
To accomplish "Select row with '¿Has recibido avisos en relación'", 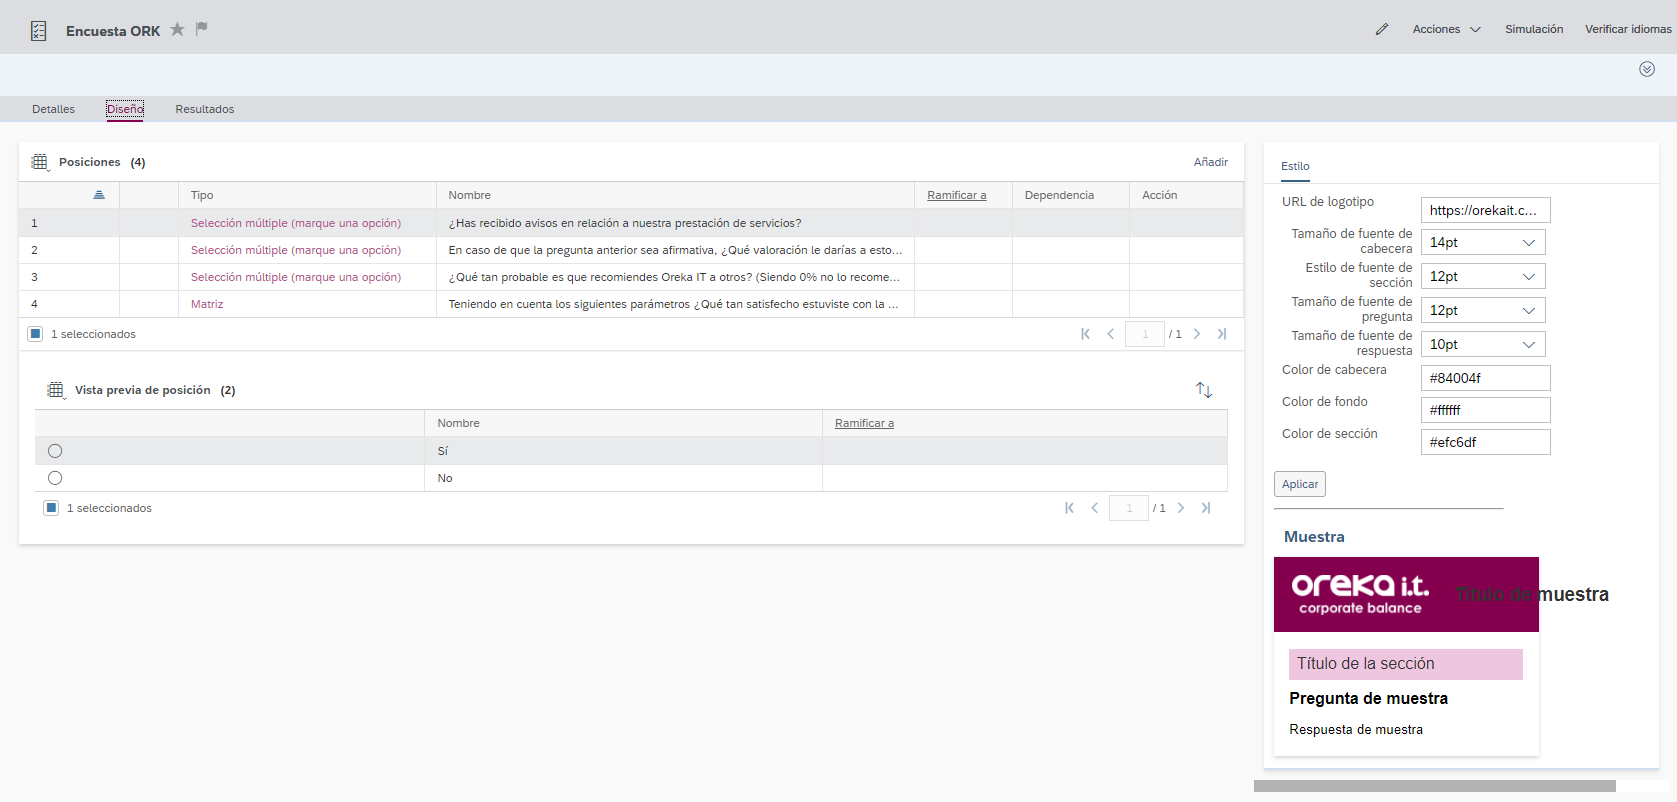I will tap(631, 223).
